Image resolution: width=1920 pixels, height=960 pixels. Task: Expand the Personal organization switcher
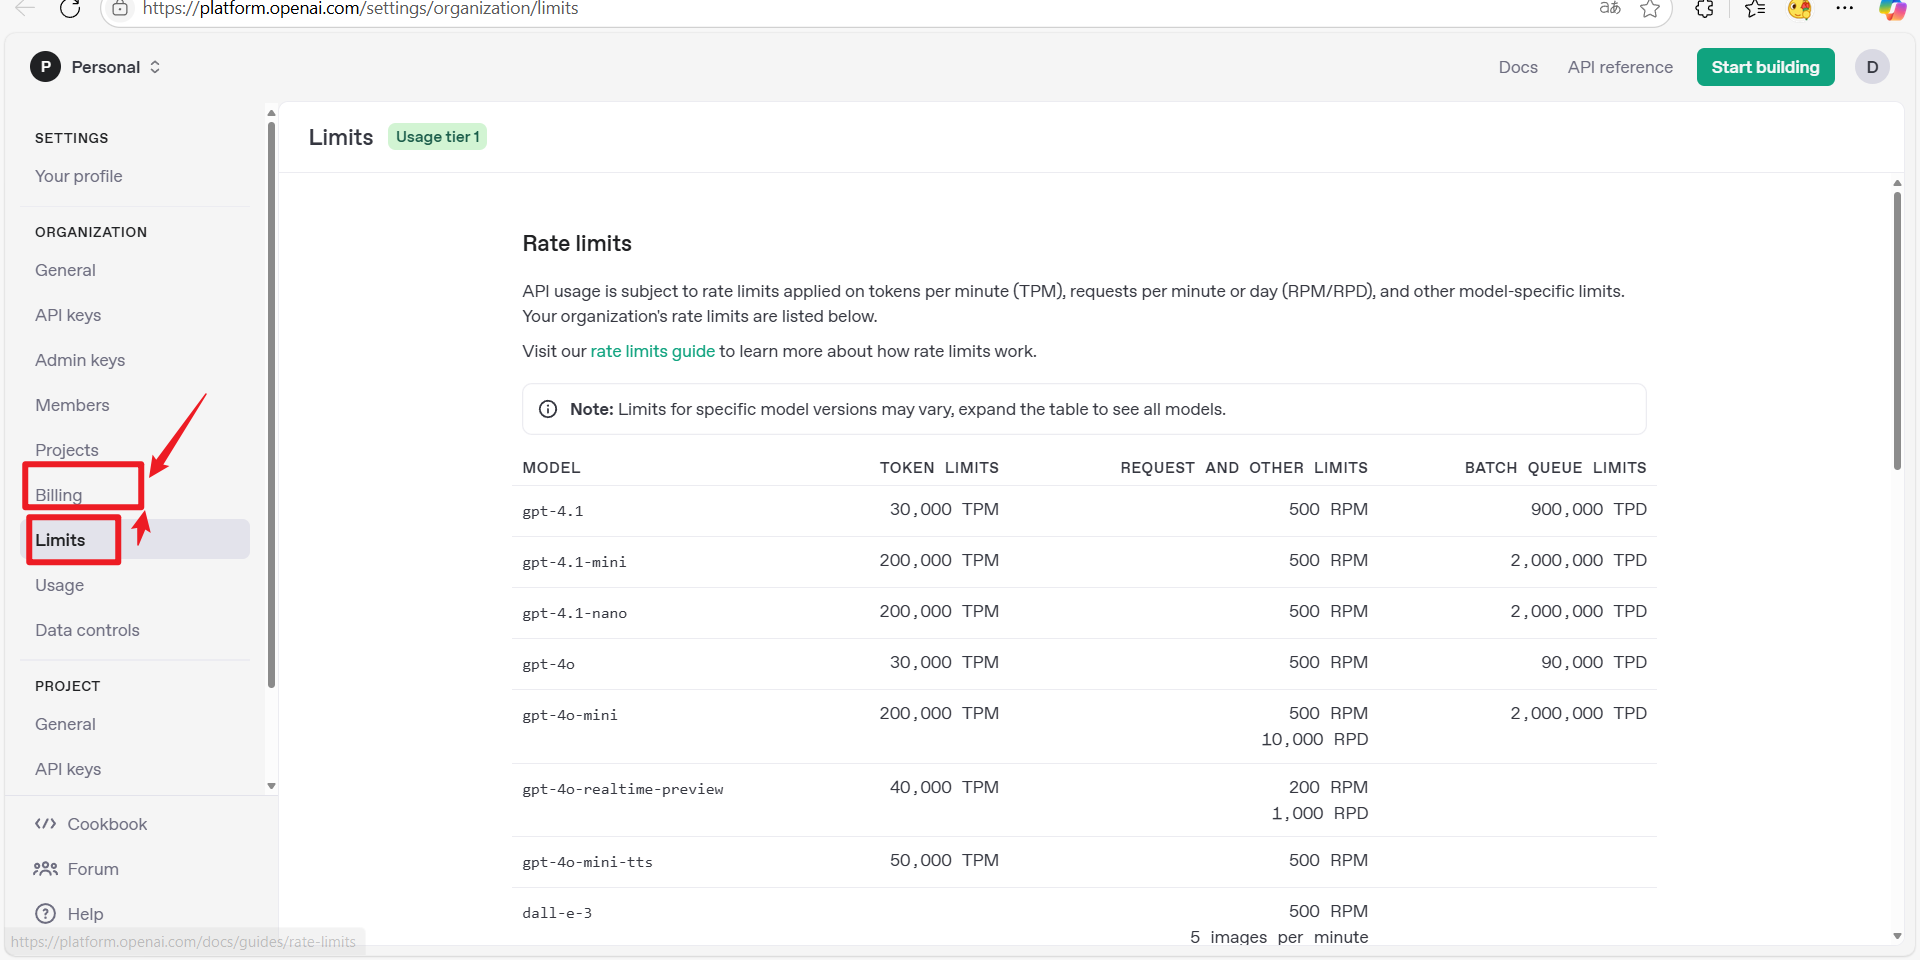click(155, 67)
